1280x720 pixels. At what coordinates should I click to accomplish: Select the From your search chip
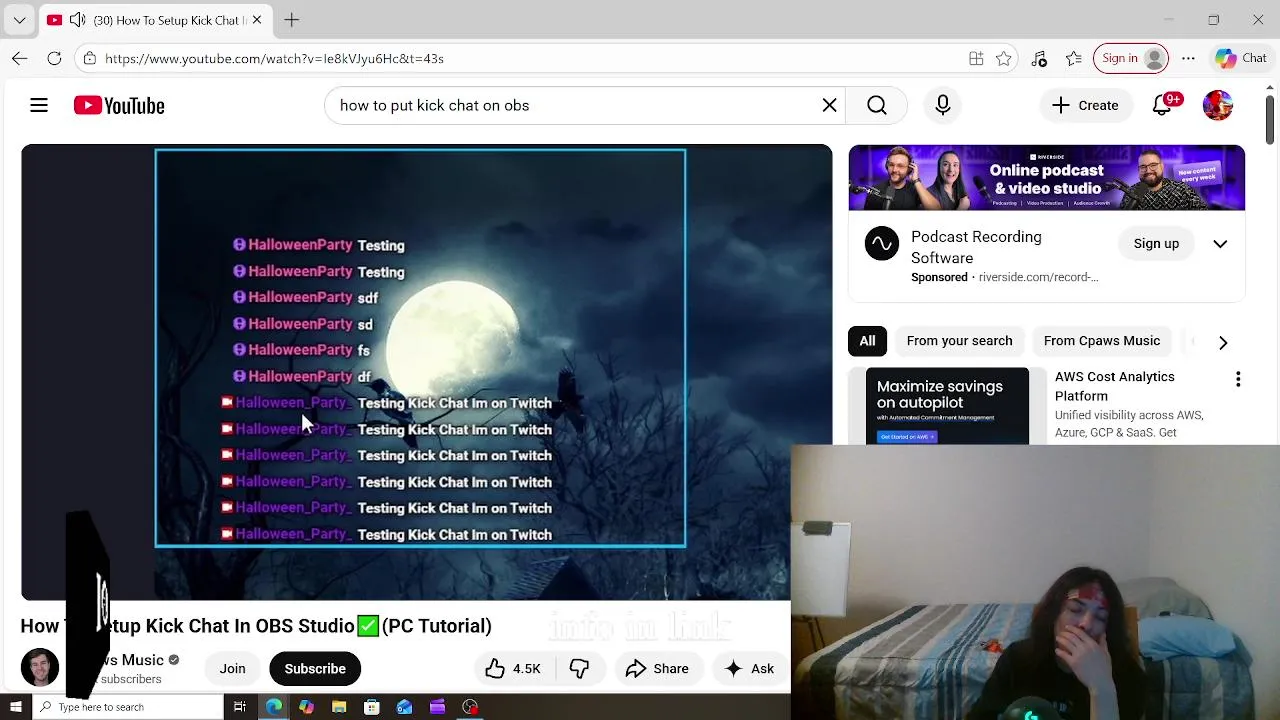point(959,341)
